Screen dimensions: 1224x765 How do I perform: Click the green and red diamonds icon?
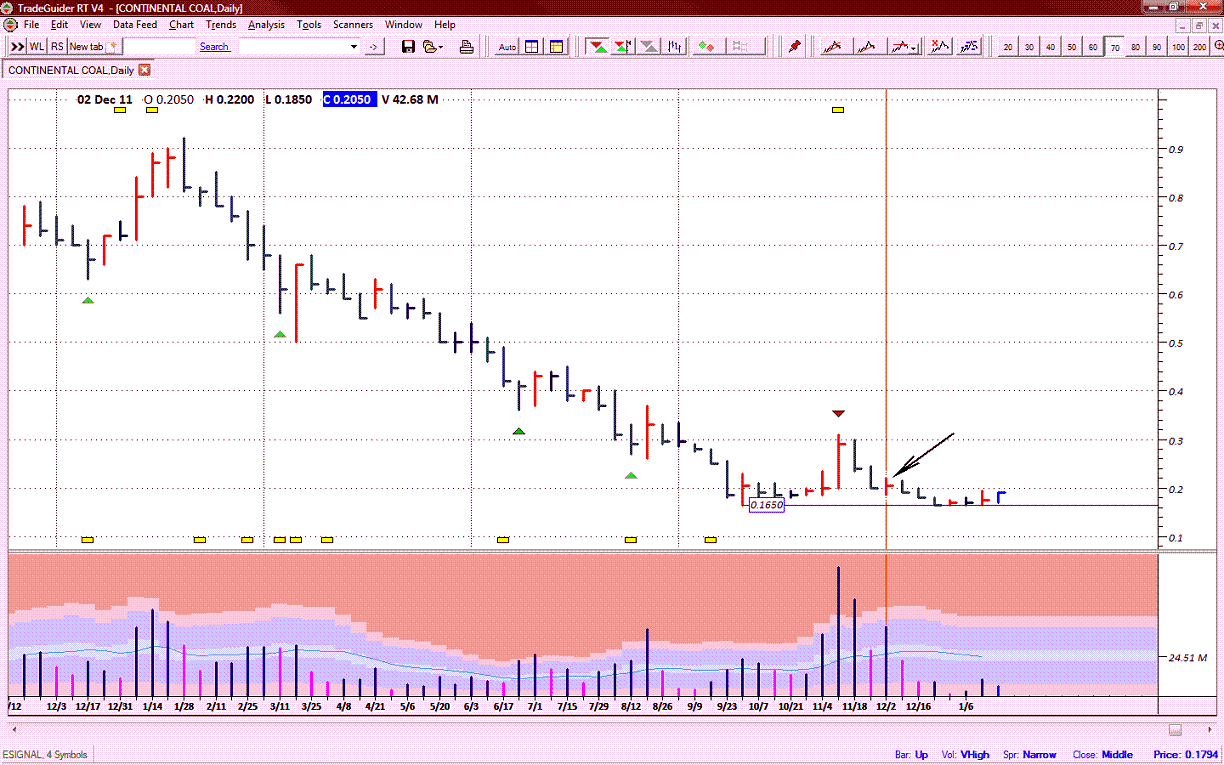pyautogui.click(x=707, y=46)
